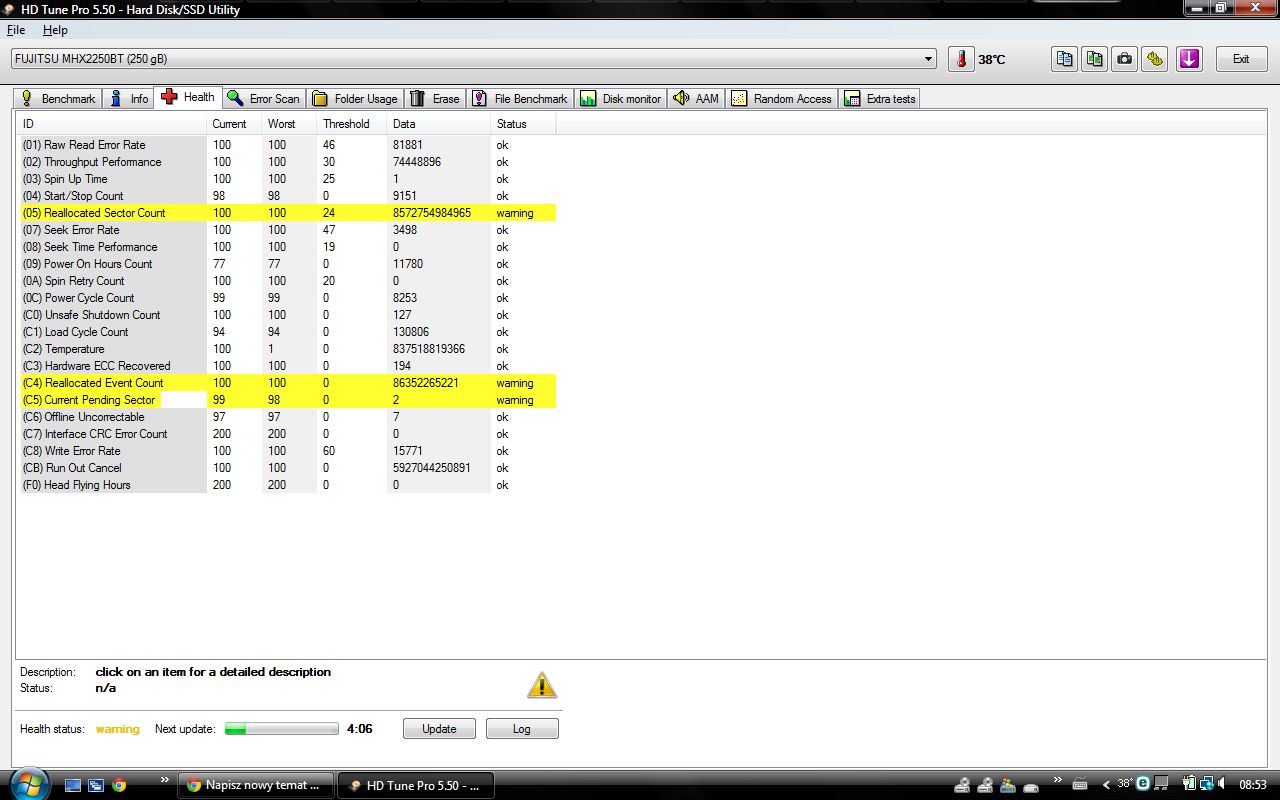This screenshot has height=800, width=1280.
Task: Click the copy screenshot to clipboard icon
Action: (x=1095, y=59)
